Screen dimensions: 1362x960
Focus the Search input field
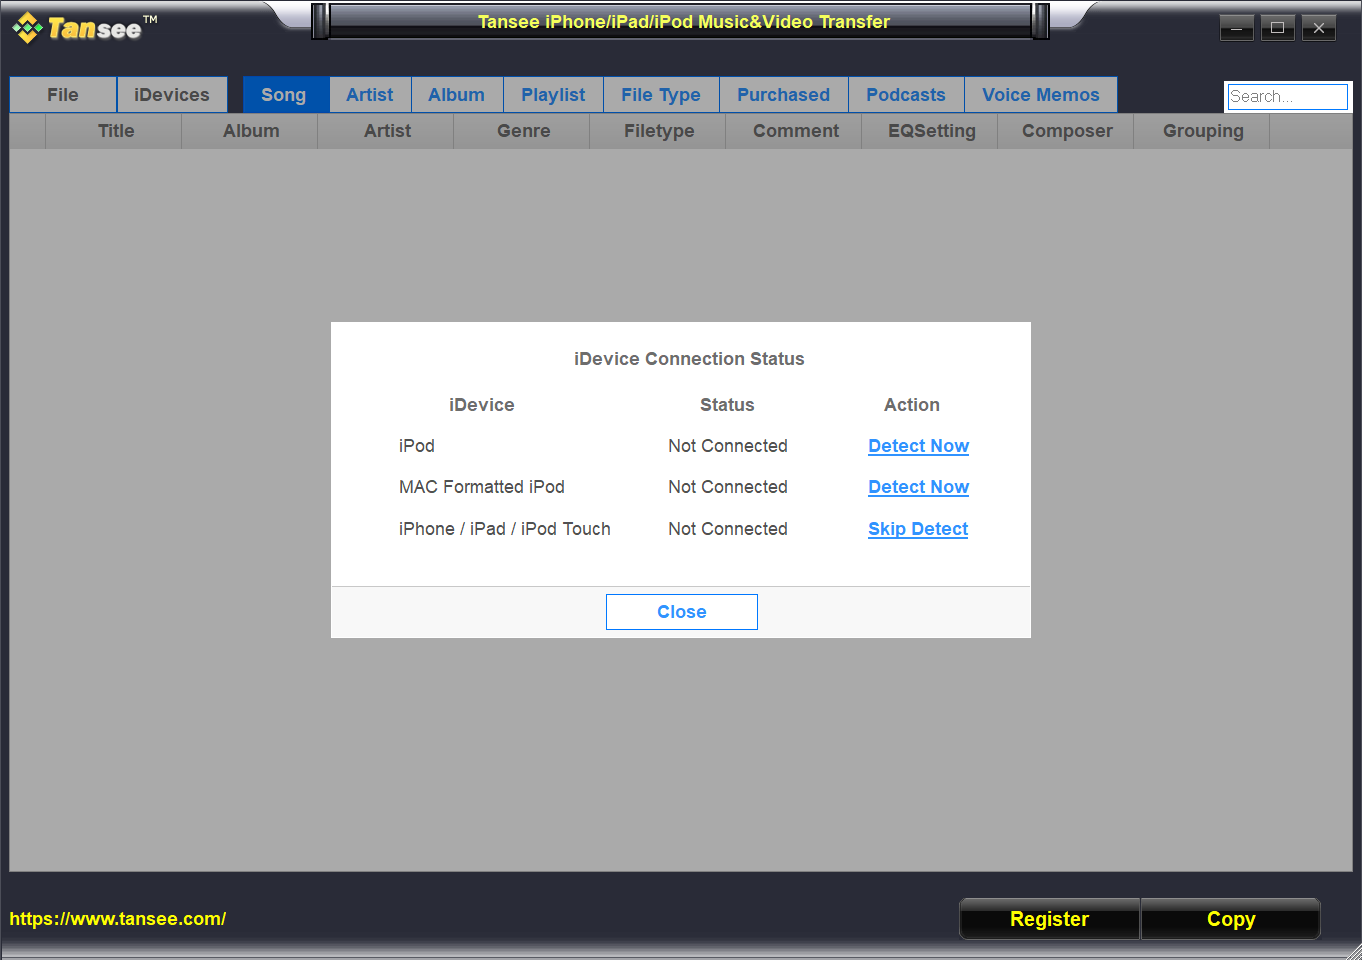[1288, 97]
